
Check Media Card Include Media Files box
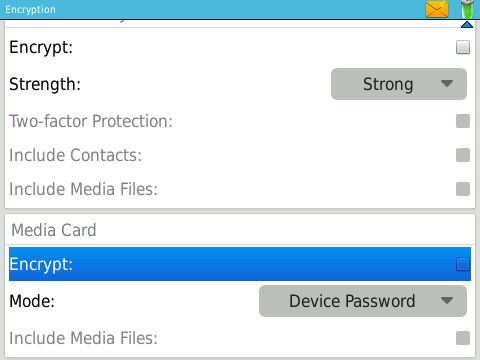[463, 338]
